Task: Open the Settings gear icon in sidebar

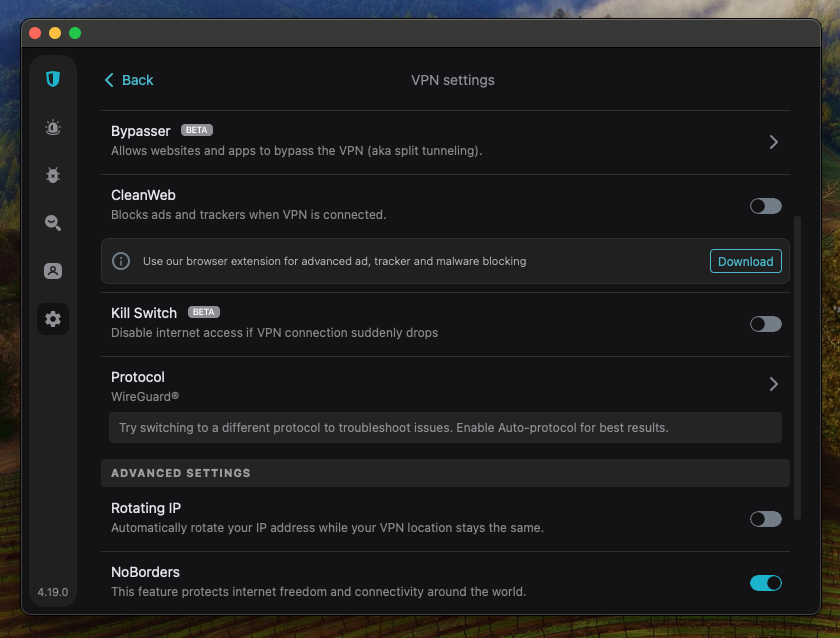Action: coord(52,319)
